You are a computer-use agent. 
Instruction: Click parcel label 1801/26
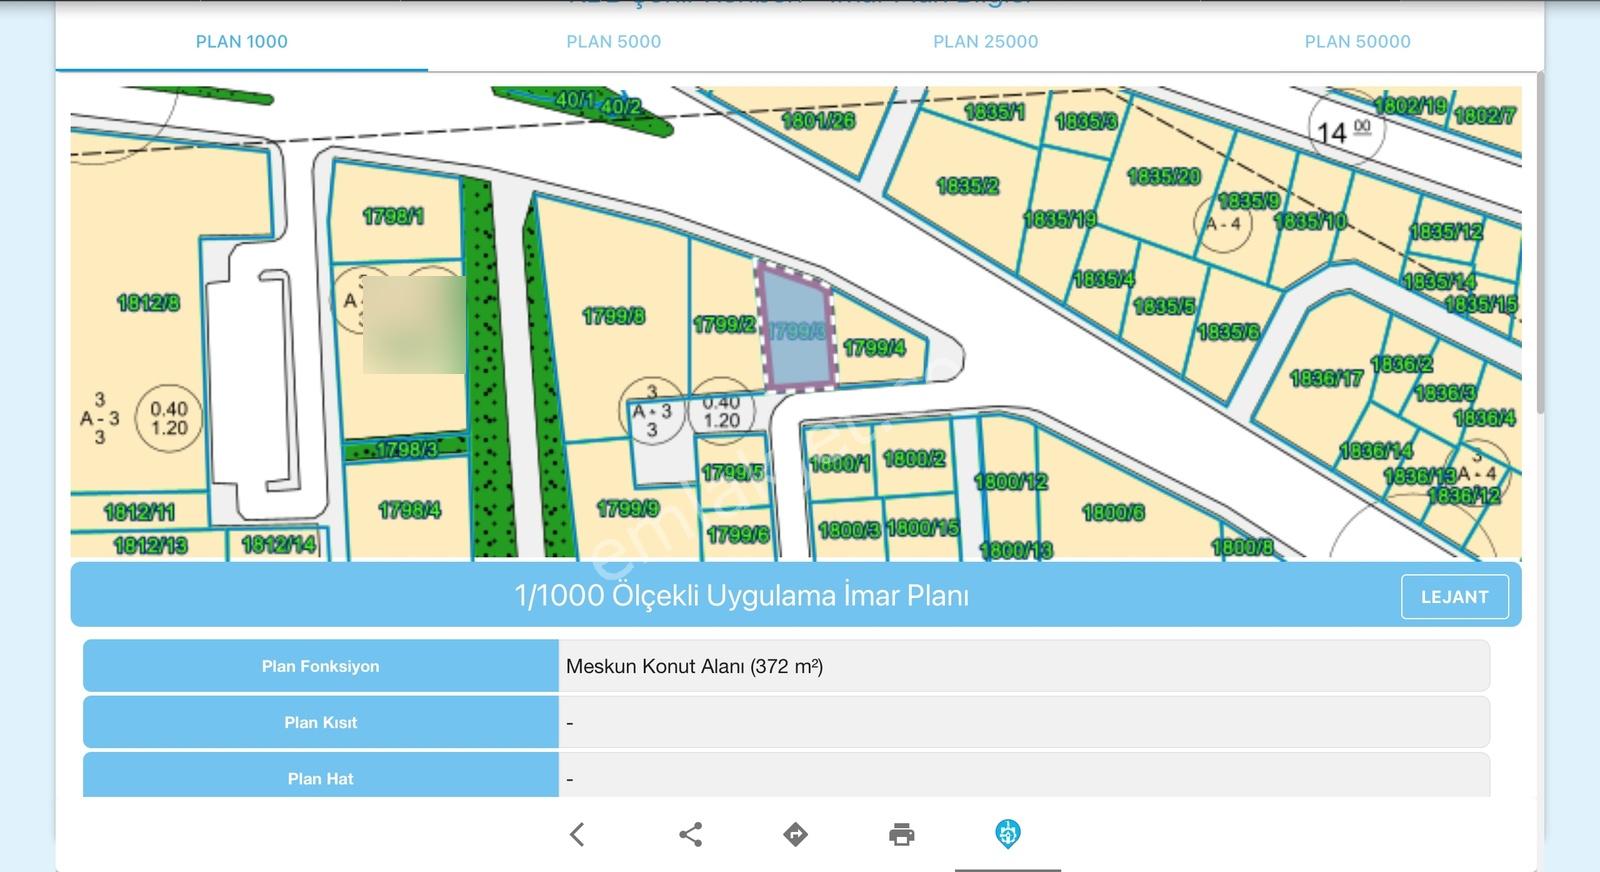click(x=818, y=121)
